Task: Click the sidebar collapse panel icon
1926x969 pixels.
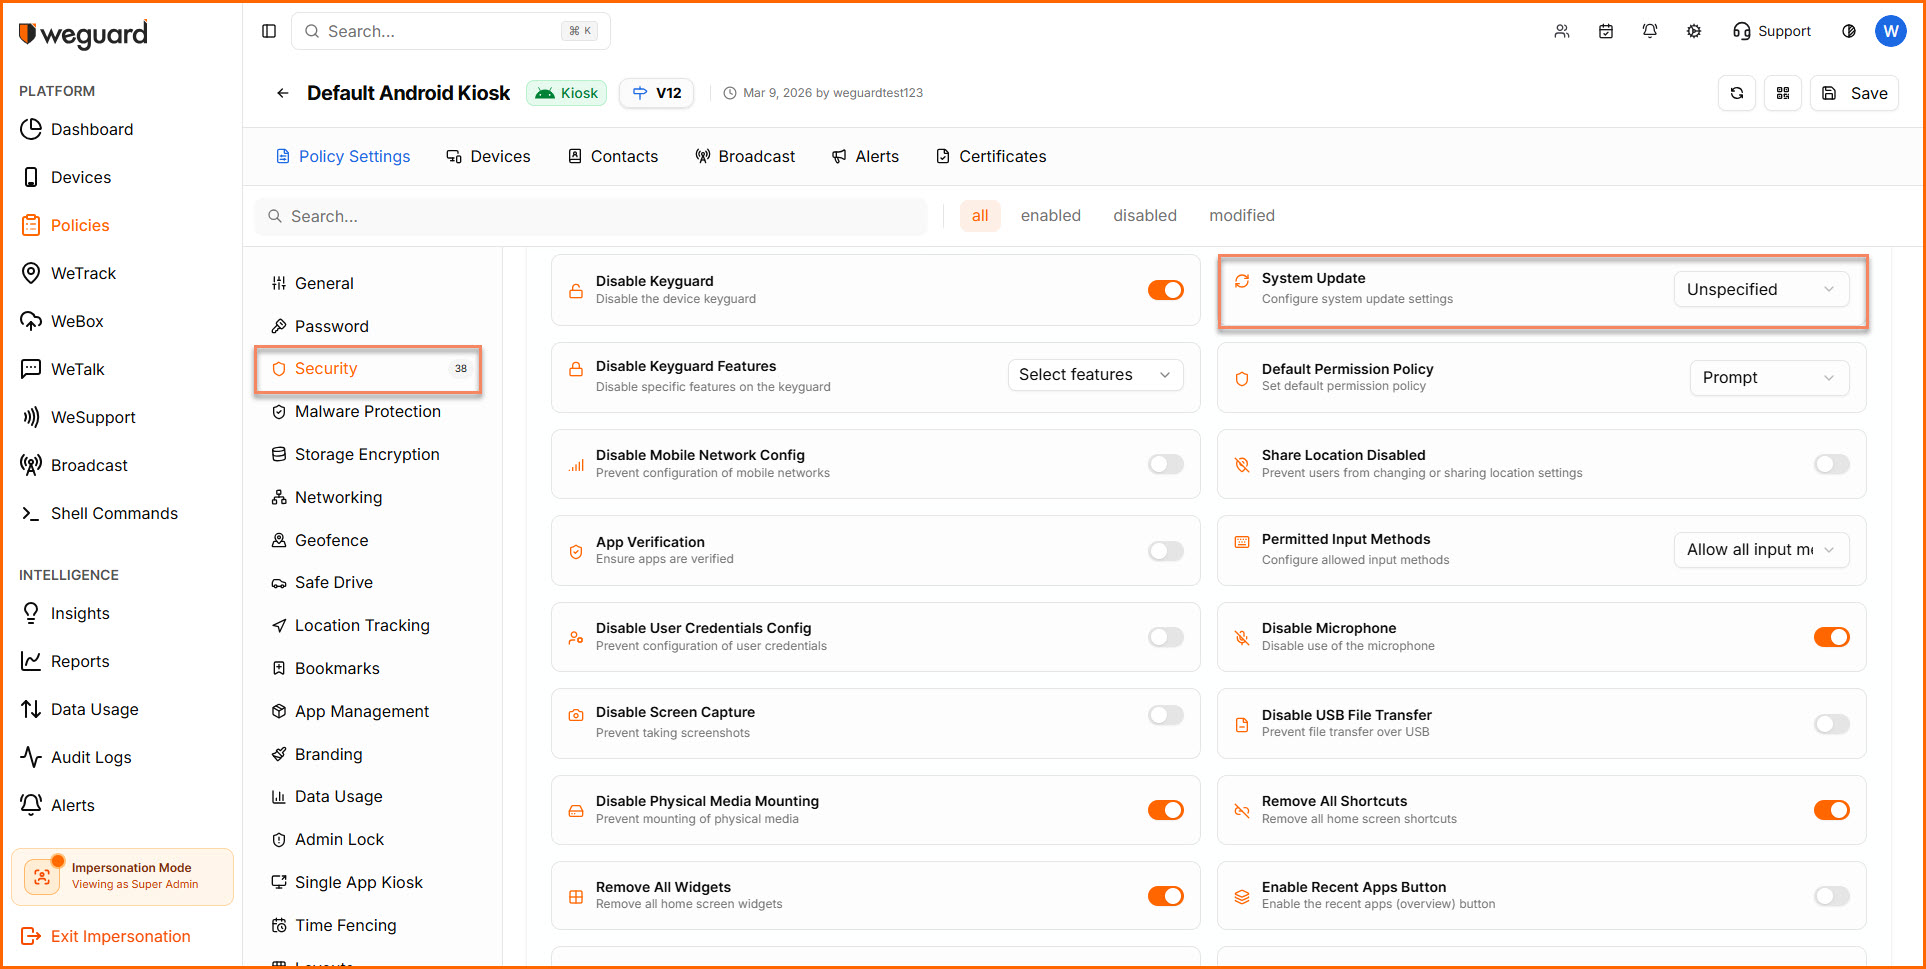Action: tap(269, 31)
